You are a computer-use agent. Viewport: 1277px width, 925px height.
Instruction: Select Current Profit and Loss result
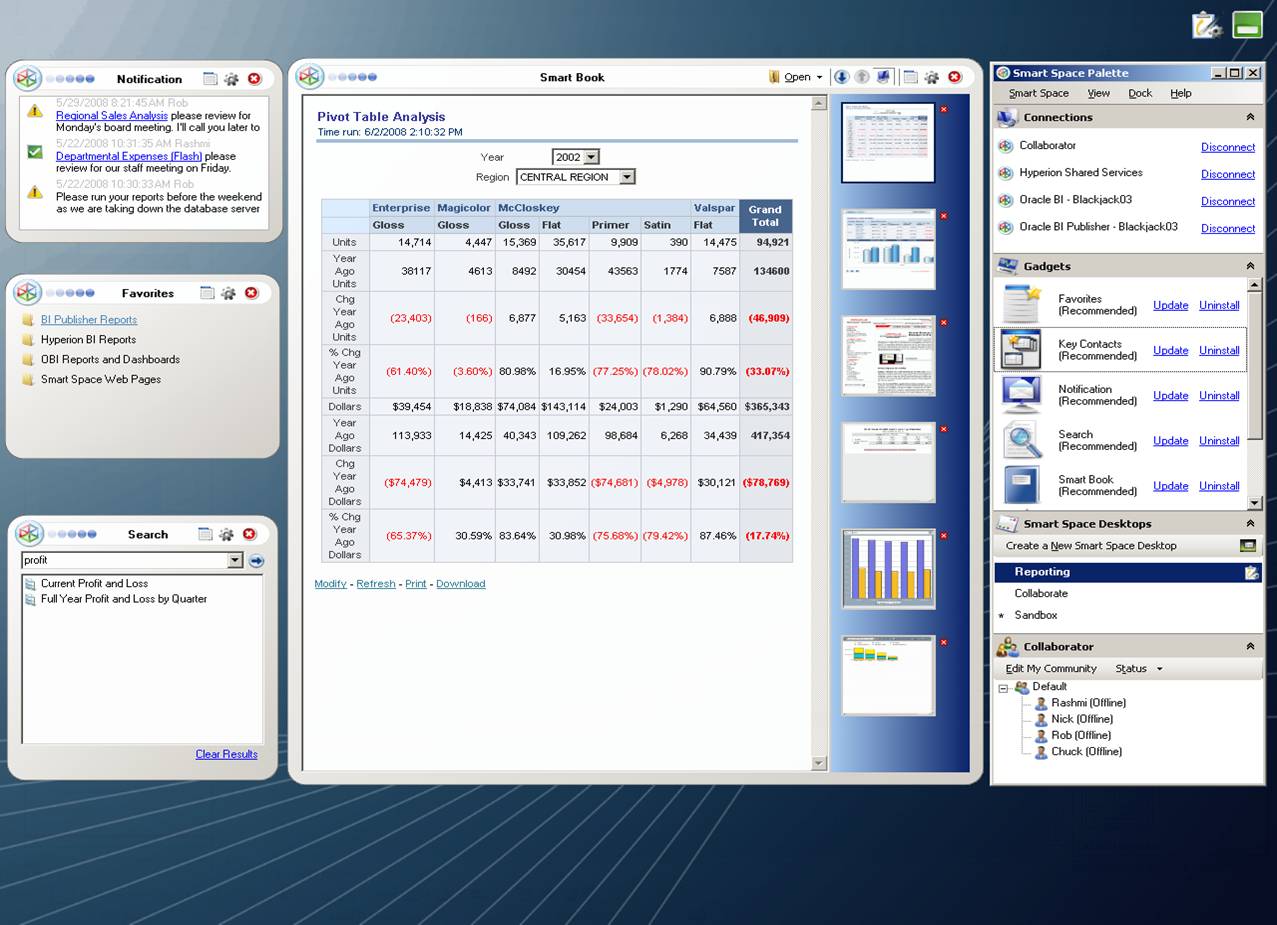coord(94,584)
